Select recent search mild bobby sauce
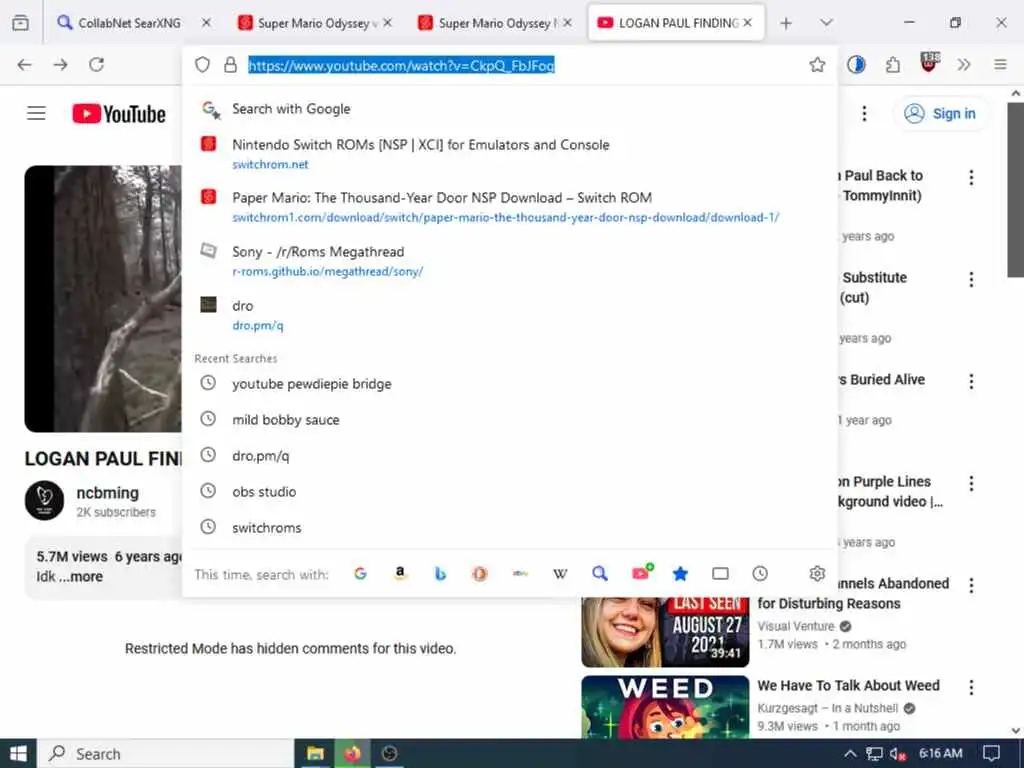 pos(509,419)
